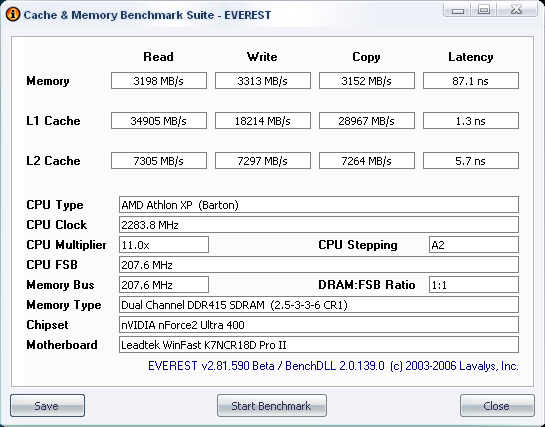
Task: Click the Close button at bottom right
Action: [497, 405]
